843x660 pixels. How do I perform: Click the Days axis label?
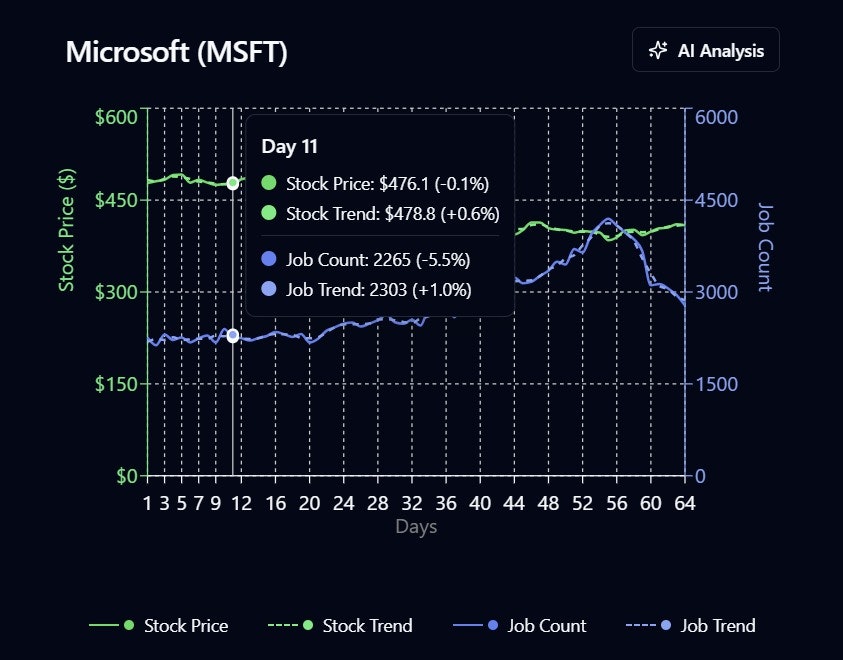point(415,526)
